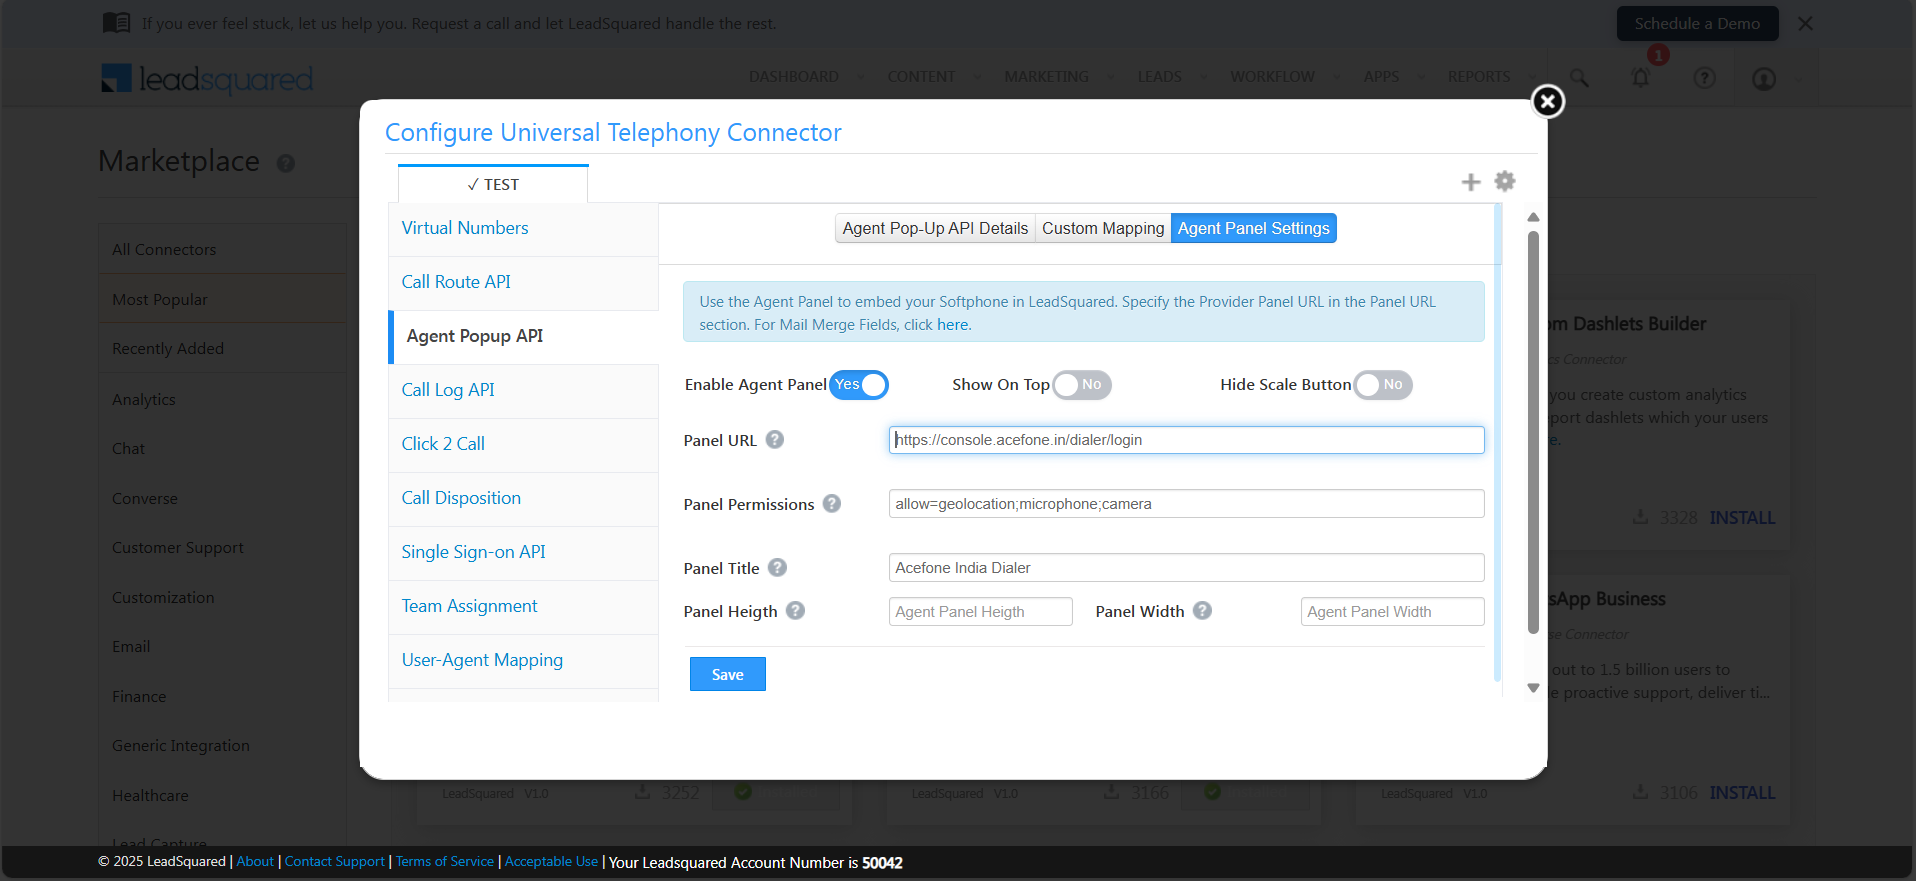Click help icon next to Panel Width

[x=1203, y=610]
